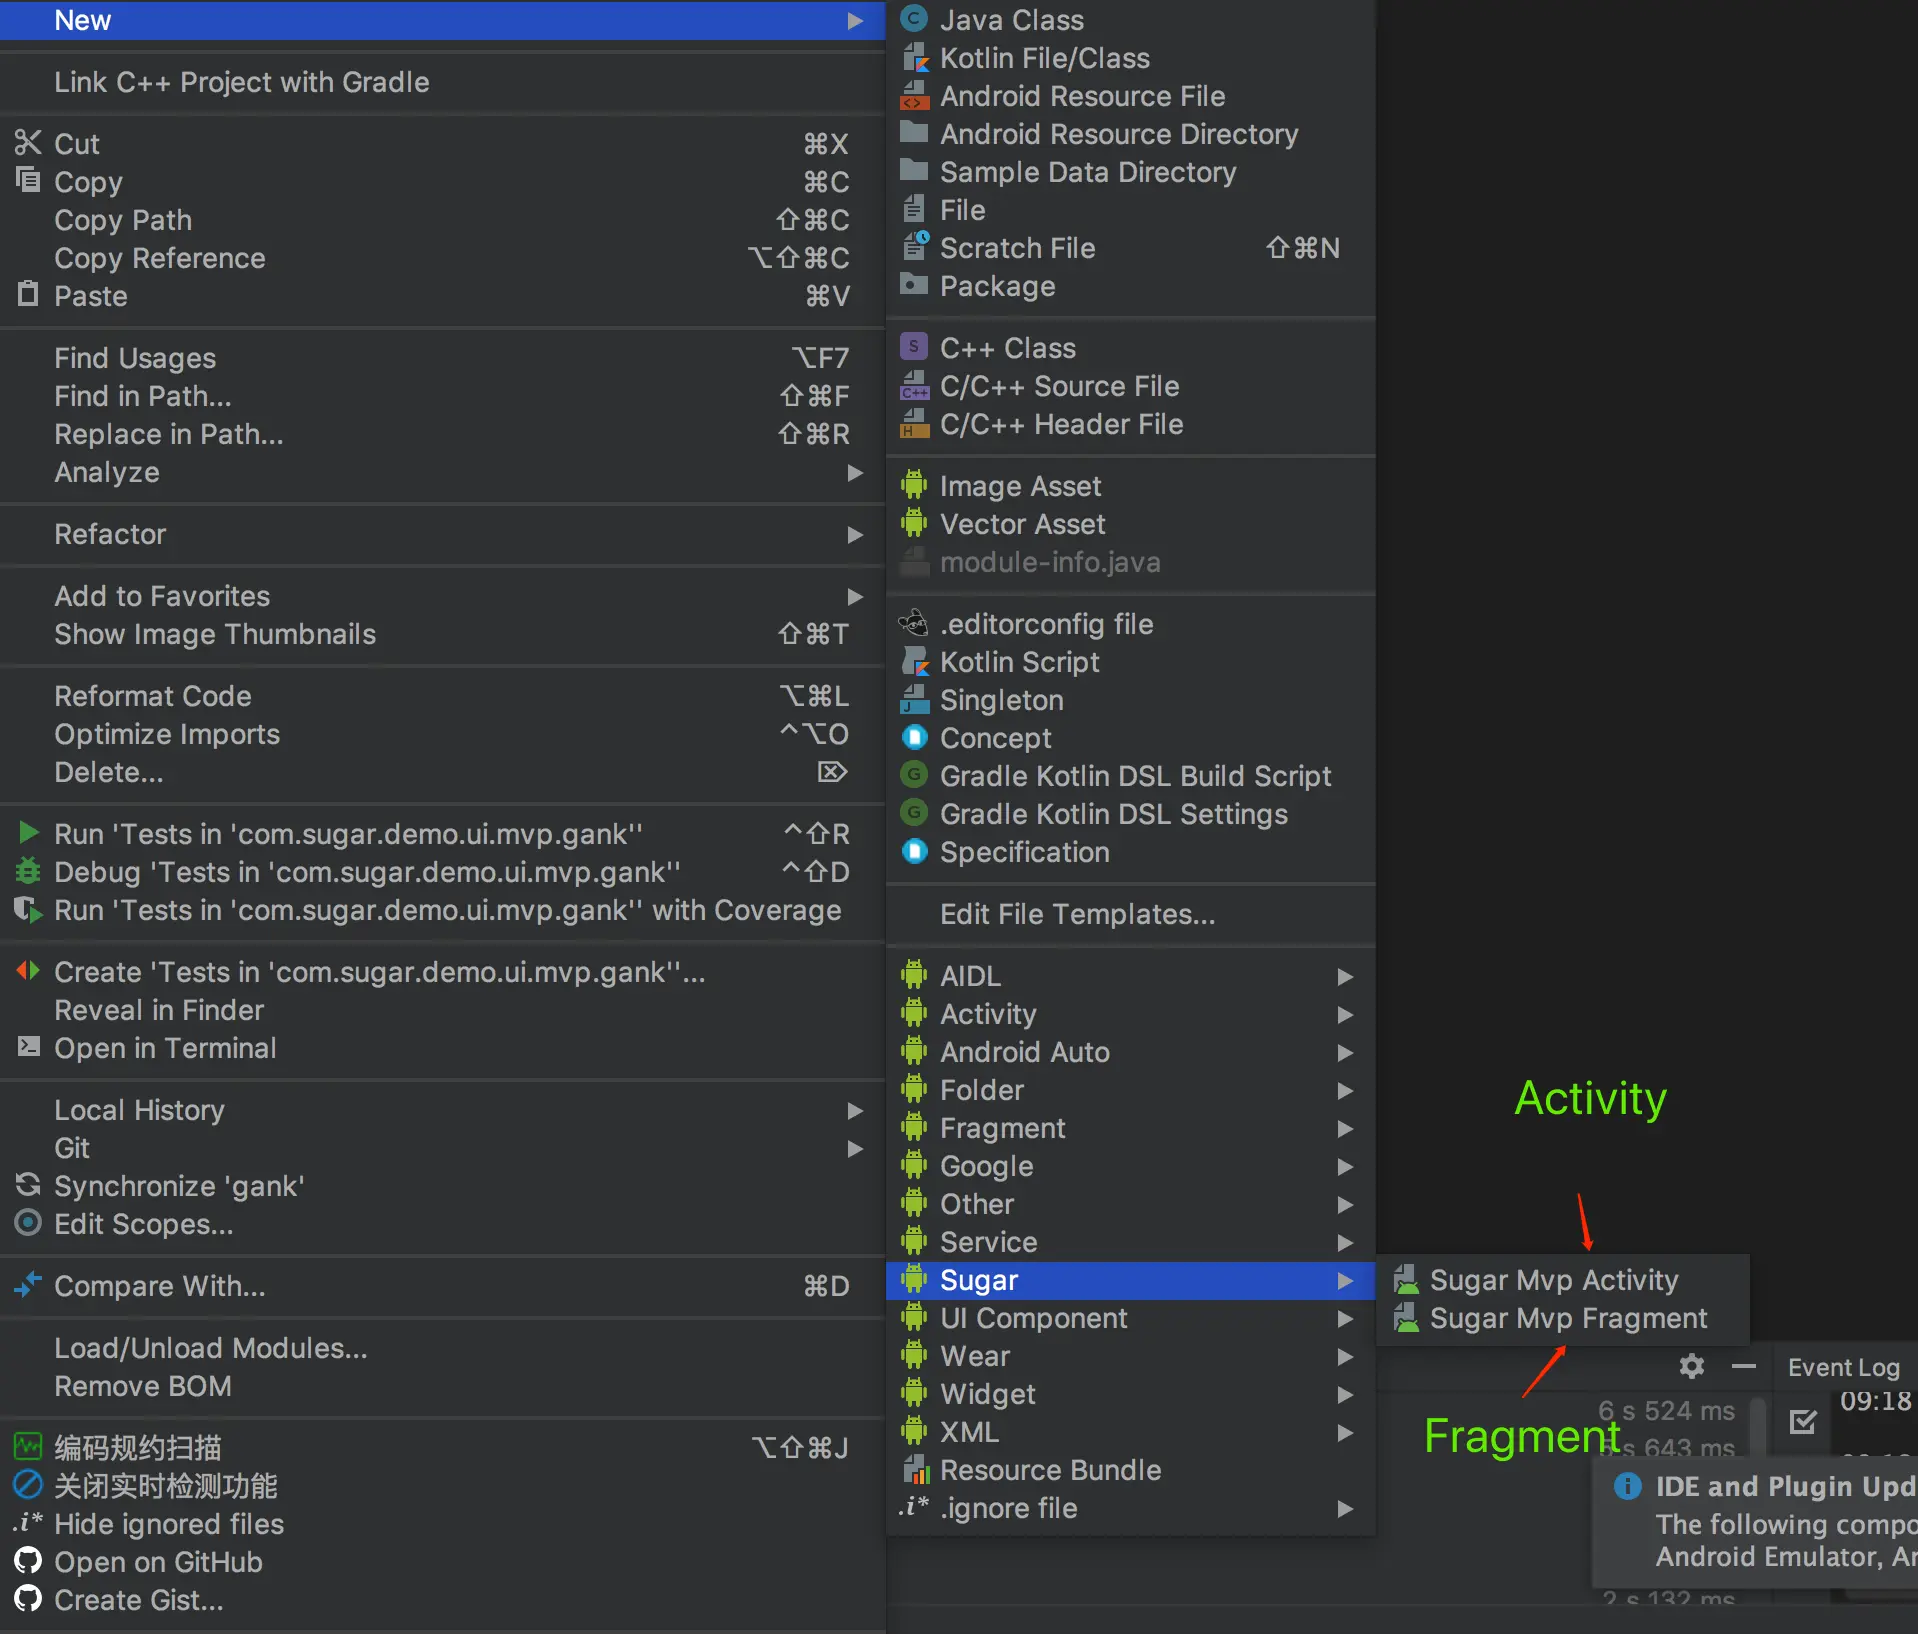Click the .editorconfig file icon
The height and width of the screenshot is (1634, 1918).
[914, 624]
